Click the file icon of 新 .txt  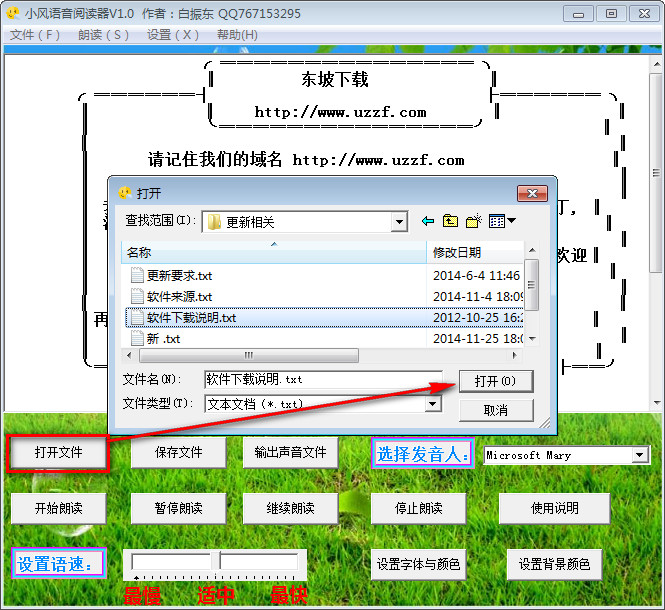pyautogui.click(x=137, y=338)
